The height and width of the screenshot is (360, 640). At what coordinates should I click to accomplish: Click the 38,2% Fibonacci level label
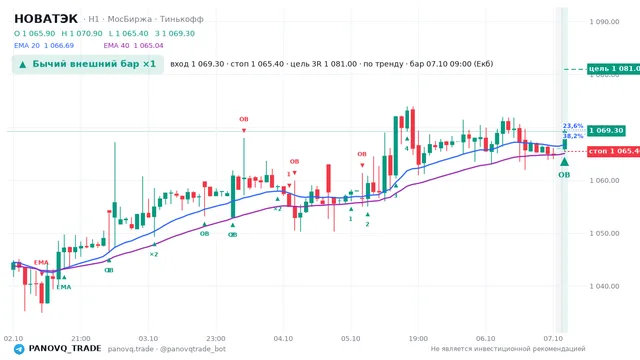click(573, 136)
